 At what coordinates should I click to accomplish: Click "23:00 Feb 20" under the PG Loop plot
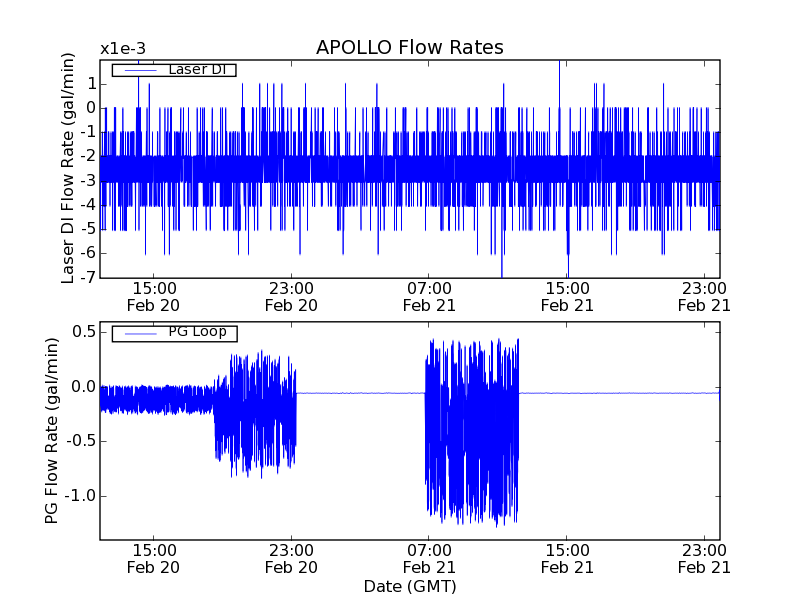pos(291,559)
